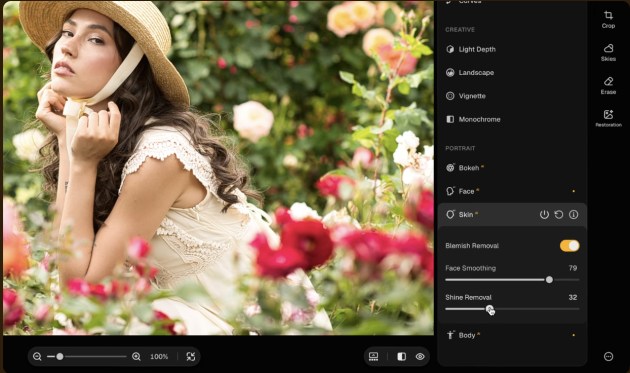The width and height of the screenshot is (630, 373).
Task: Expand the Light Depth adjustment
Action: [511, 49]
